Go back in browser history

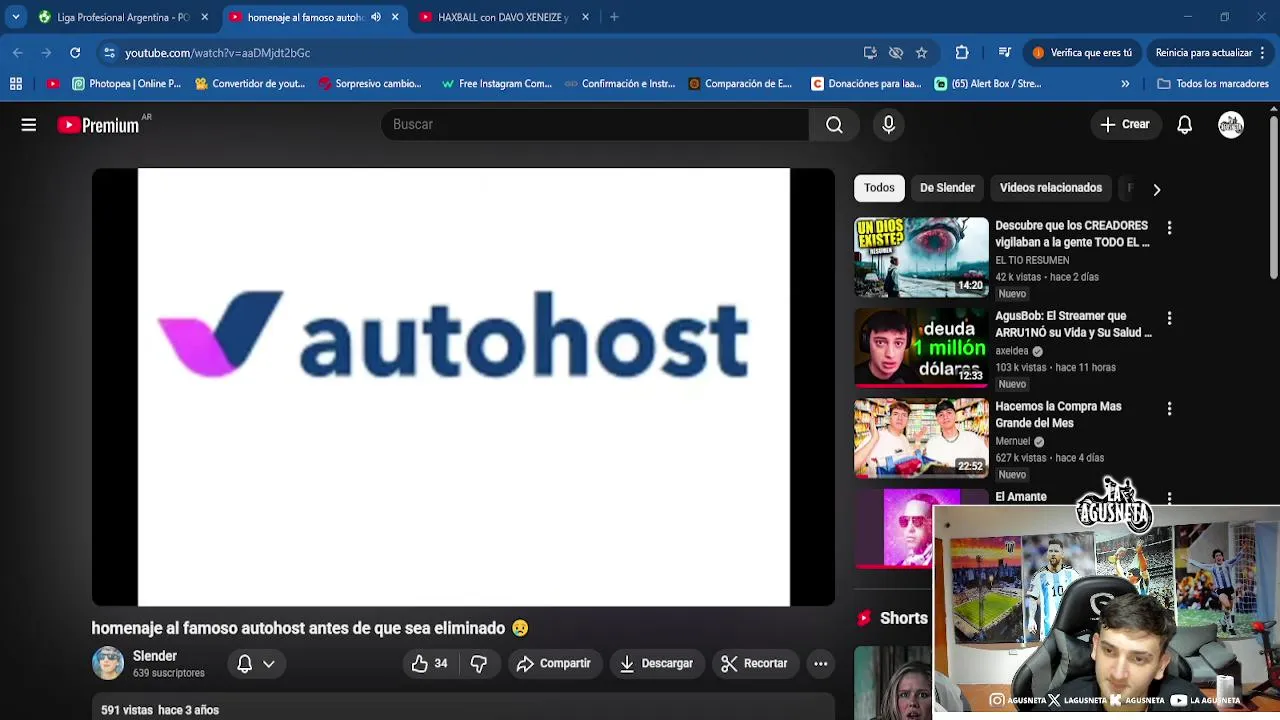click(18, 53)
